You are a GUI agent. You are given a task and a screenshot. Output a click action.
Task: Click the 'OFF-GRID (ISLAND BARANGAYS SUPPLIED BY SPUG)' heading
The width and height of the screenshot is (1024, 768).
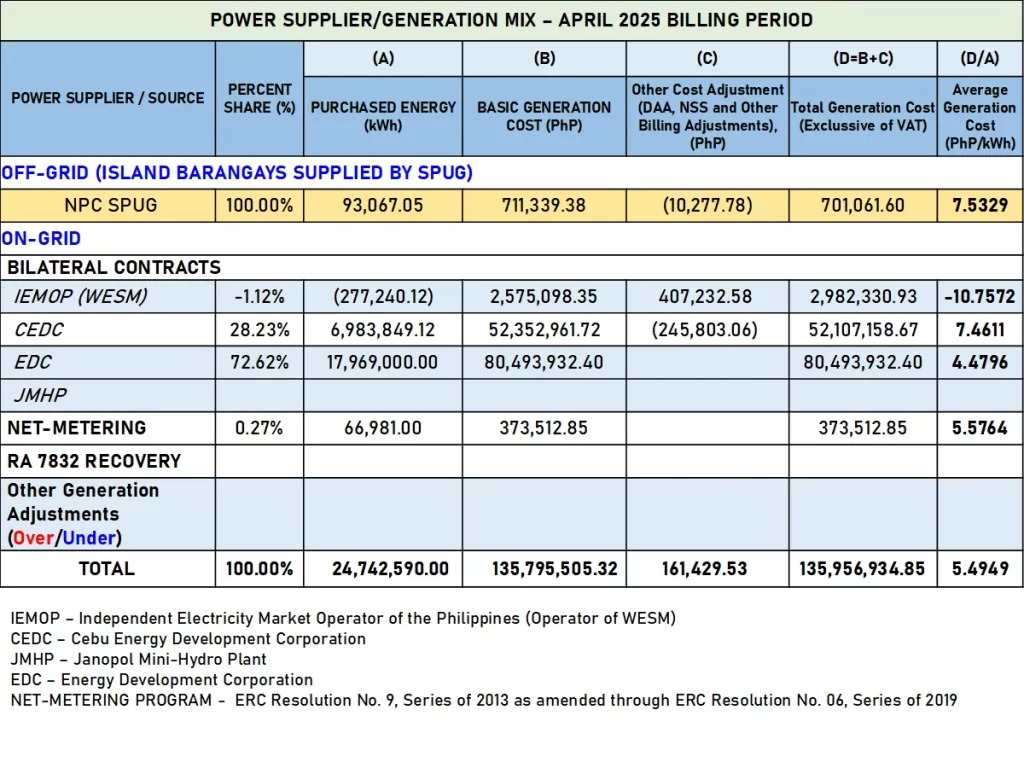(237, 173)
